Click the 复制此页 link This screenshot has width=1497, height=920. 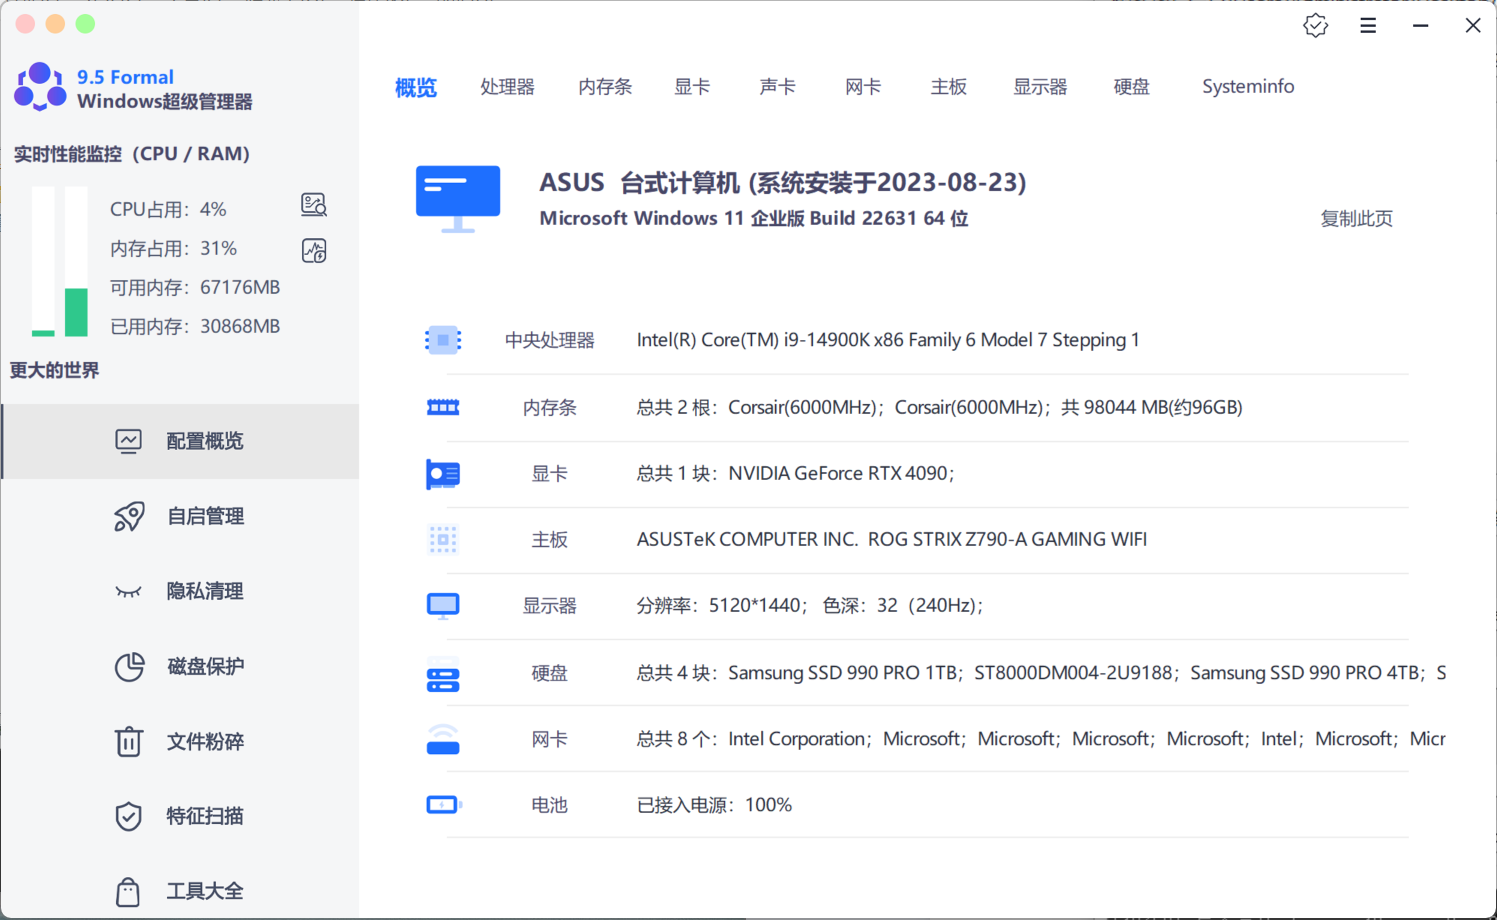[x=1356, y=219]
